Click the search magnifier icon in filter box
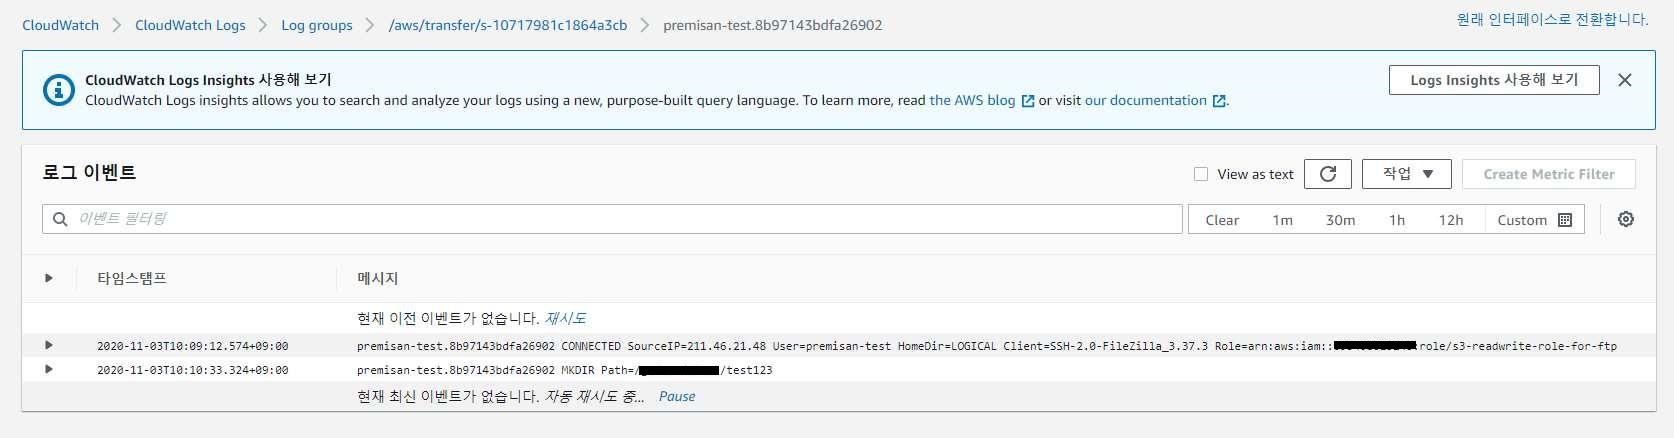 click(x=60, y=219)
